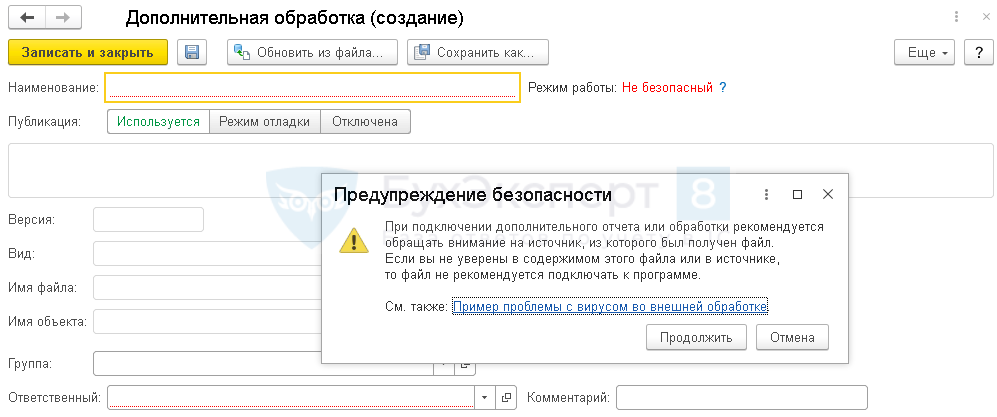
Task: Select the Используется publication option
Action: [x=158, y=121]
